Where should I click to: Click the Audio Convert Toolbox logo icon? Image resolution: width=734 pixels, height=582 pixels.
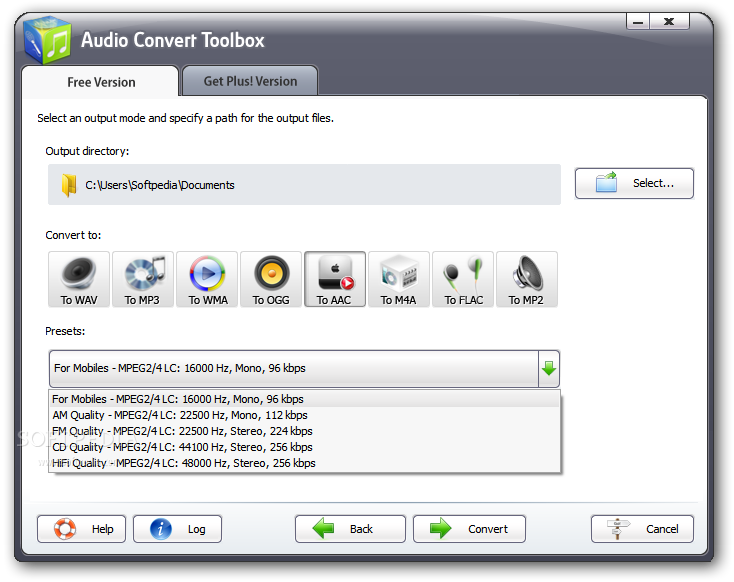tap(47, 40)
